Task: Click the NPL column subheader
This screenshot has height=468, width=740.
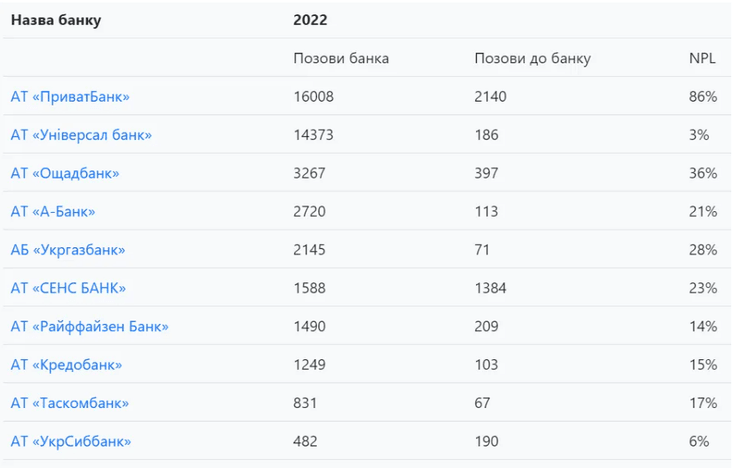Action: 702,58
